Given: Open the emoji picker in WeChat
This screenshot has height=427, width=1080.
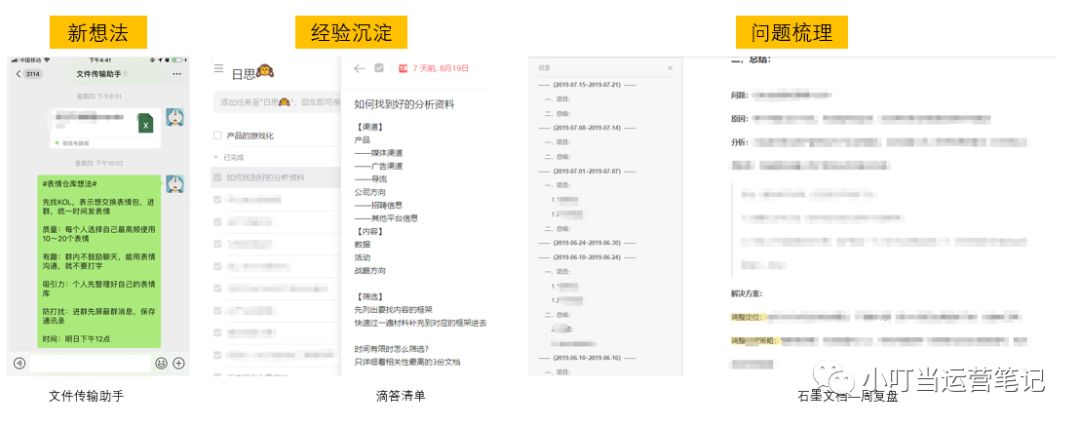Looking at the screenshot, I should pos(161,363).
